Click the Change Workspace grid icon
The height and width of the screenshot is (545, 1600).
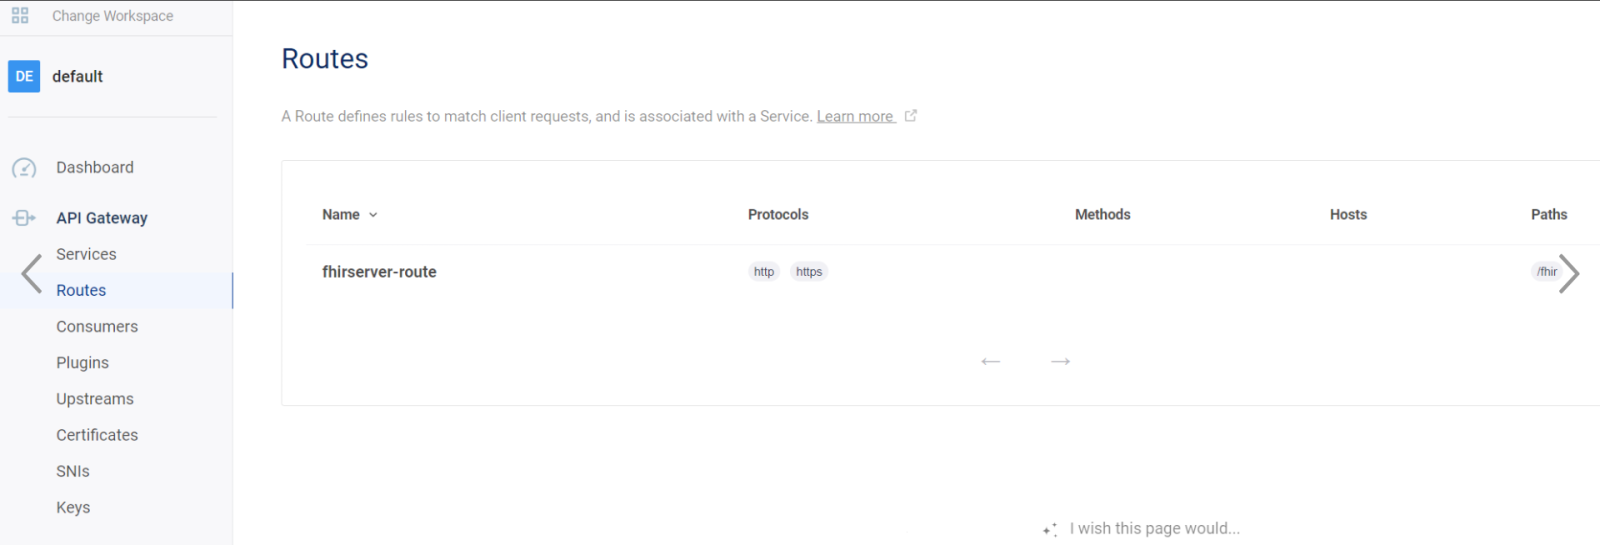[x=20, y=16]
